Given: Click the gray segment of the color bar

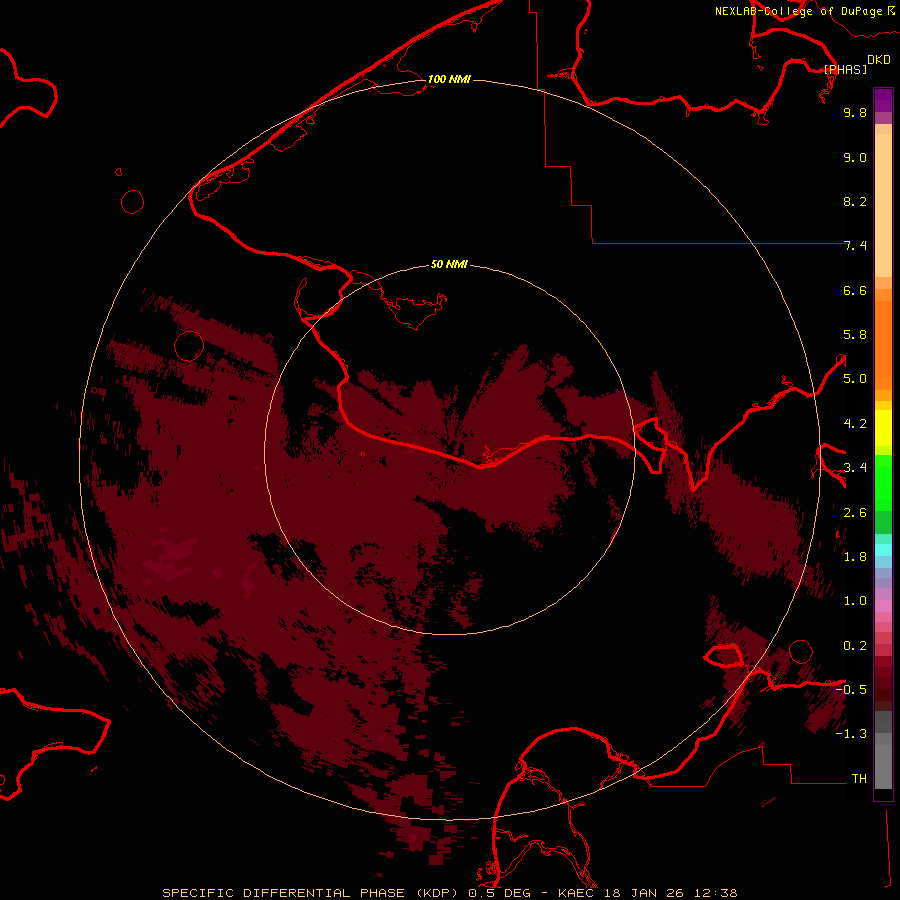Looking at the screenshot, I should tap(883, 750).
